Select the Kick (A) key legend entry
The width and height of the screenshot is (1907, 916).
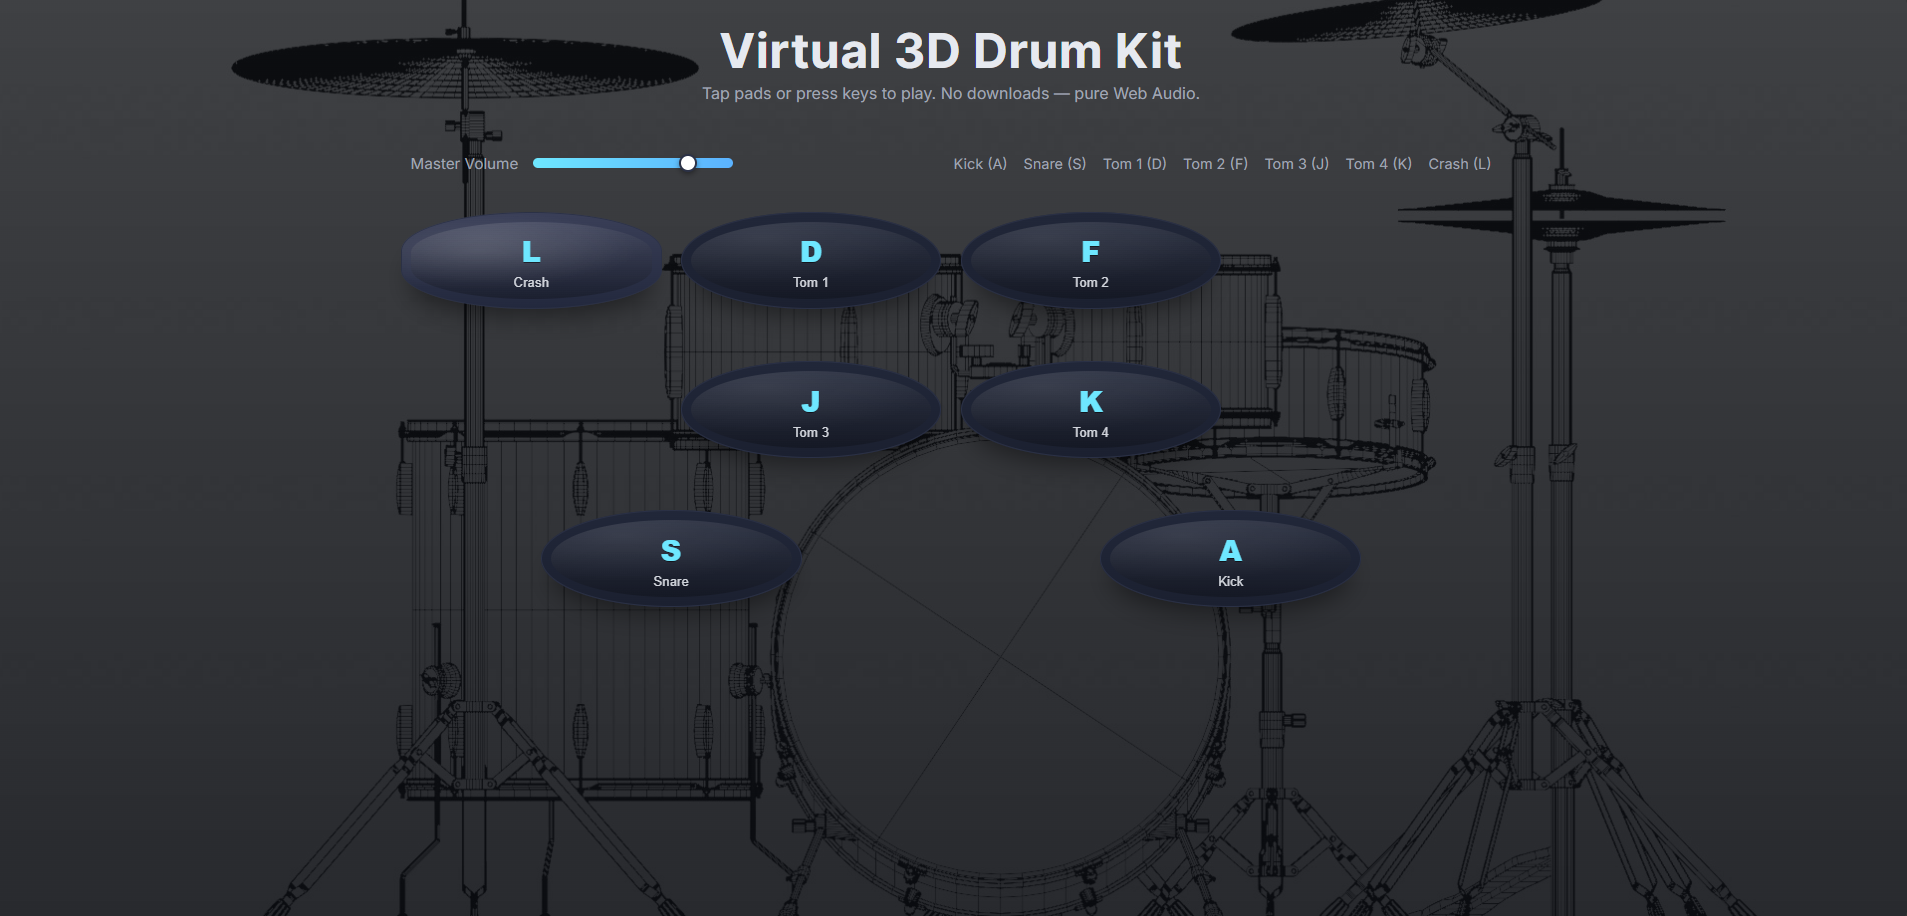point(980,163)
